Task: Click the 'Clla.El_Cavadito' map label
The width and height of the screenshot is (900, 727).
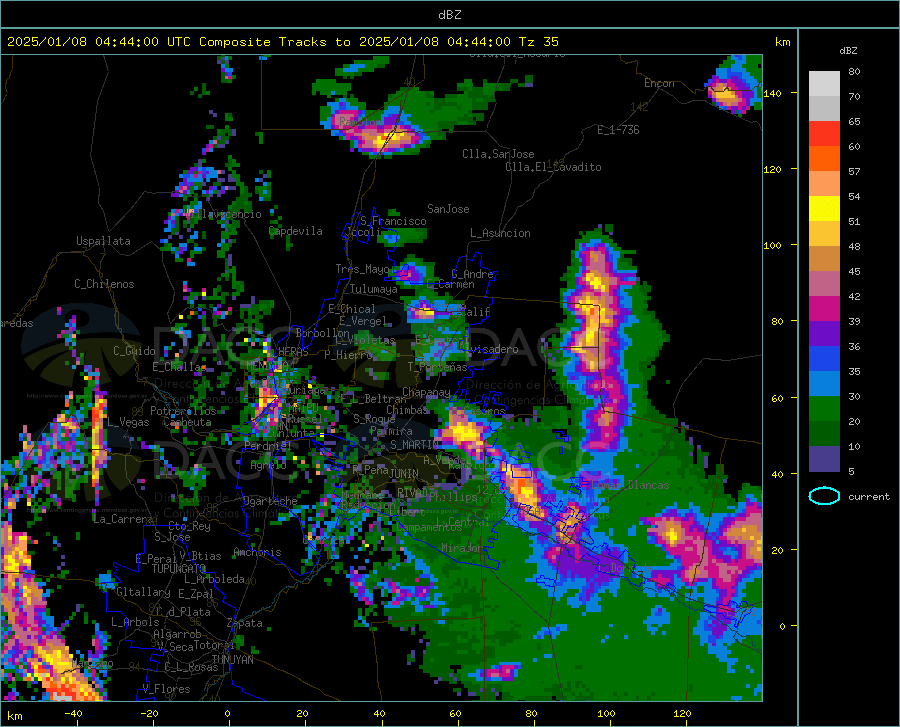Action: click(x=553, y=167)
